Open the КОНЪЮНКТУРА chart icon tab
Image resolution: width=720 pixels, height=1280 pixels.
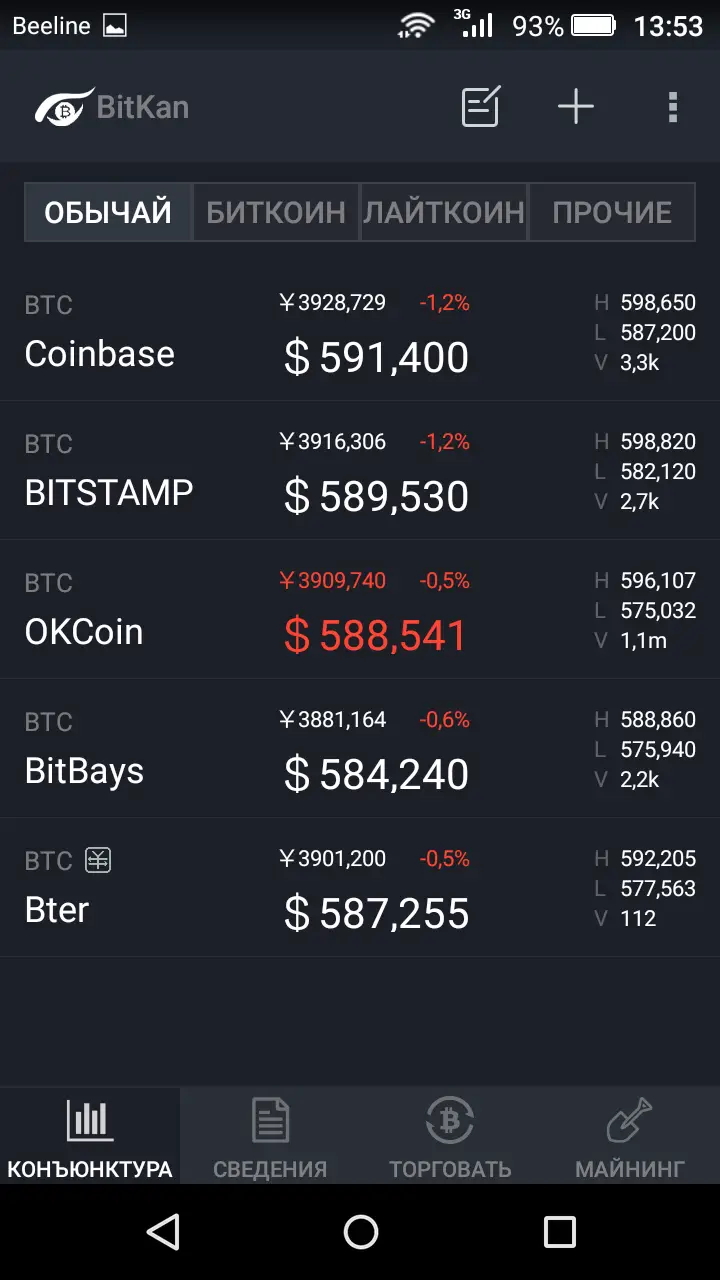[x=90, y=1122]
